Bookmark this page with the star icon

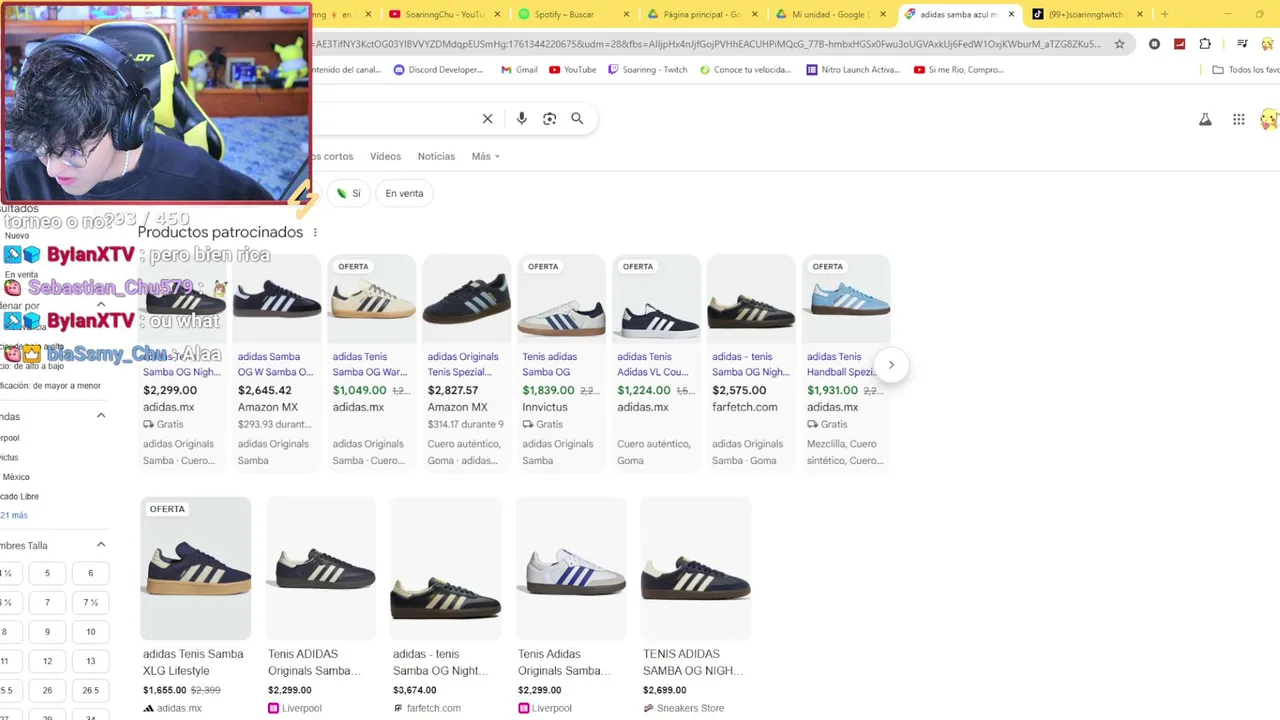[1119, 44]
